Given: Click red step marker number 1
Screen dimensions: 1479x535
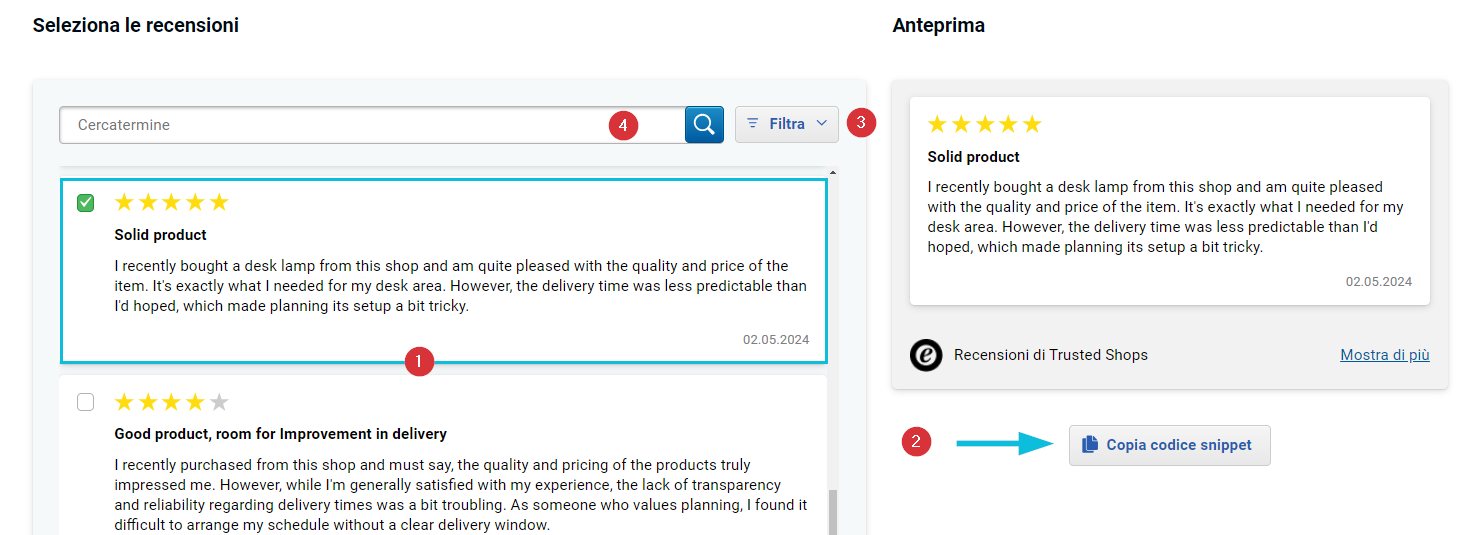Looking at the screenshot, I should (419, 361).
